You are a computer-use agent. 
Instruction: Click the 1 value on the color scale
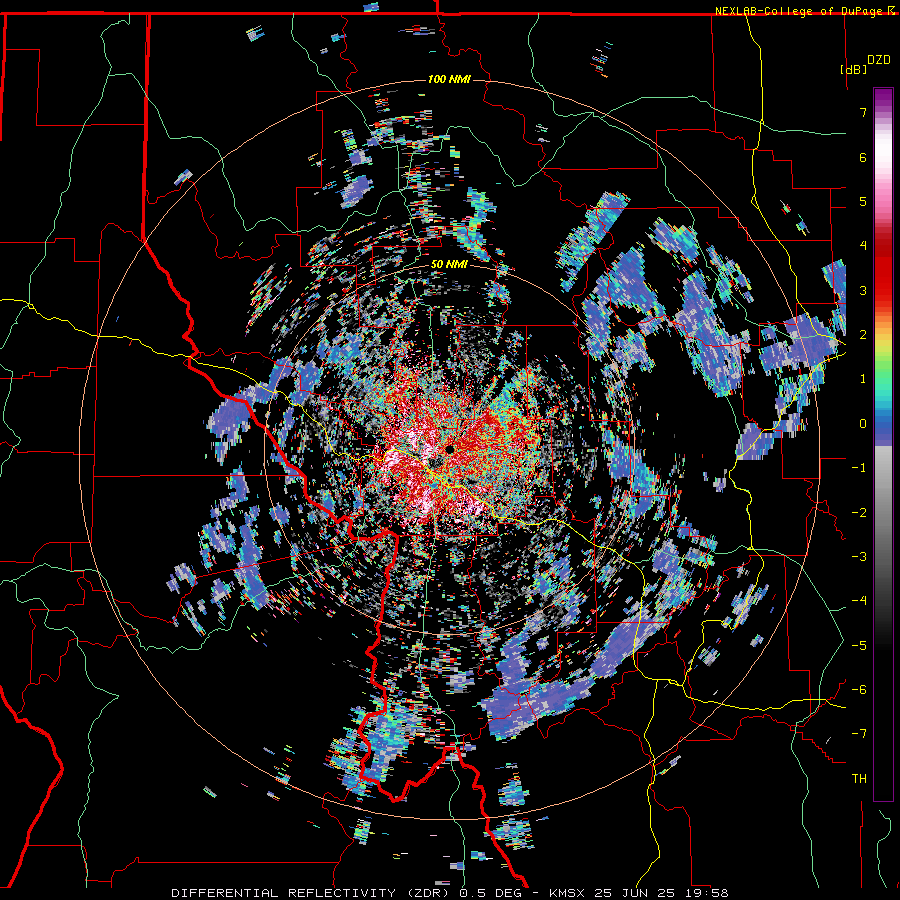863,379
